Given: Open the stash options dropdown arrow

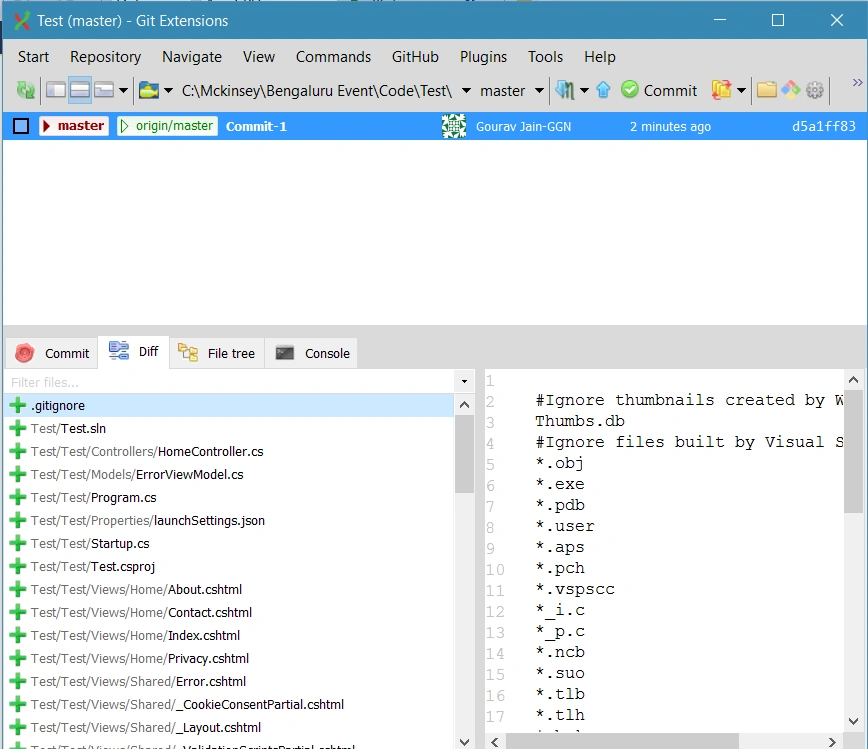Looking at the screenshot, I should [741, 90].
